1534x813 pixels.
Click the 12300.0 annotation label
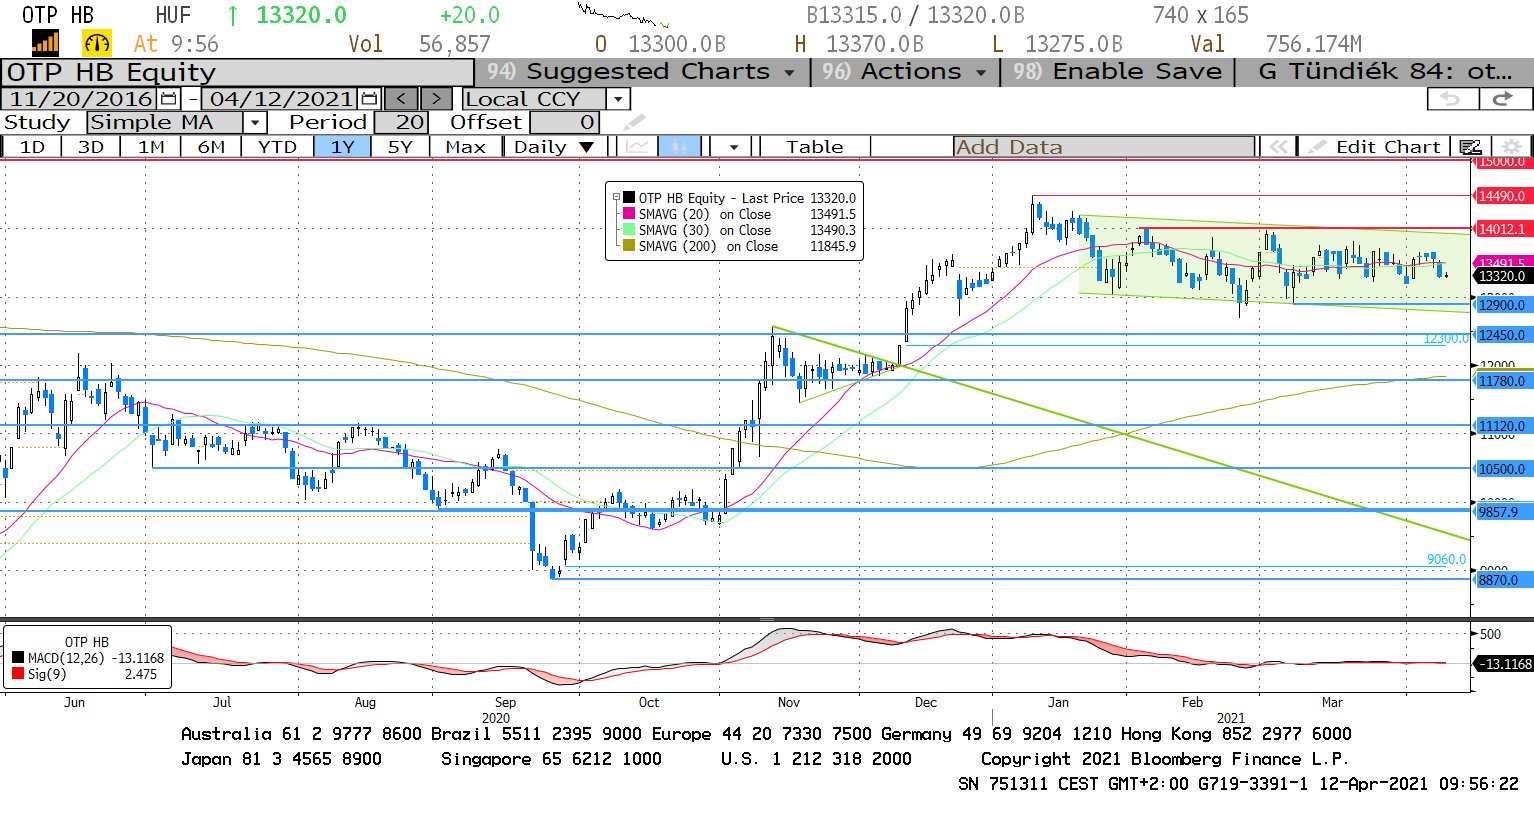tap(1446, 339)
